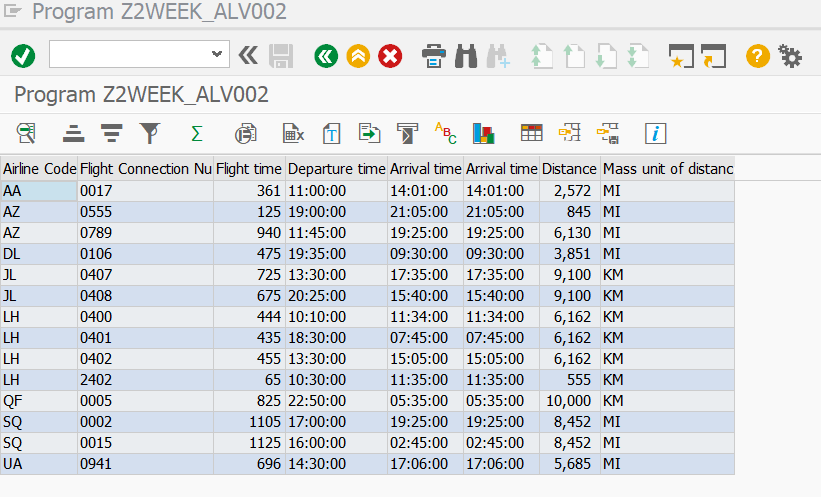
Task: Collapse the command field with double chevron
Action: point(248,55)
